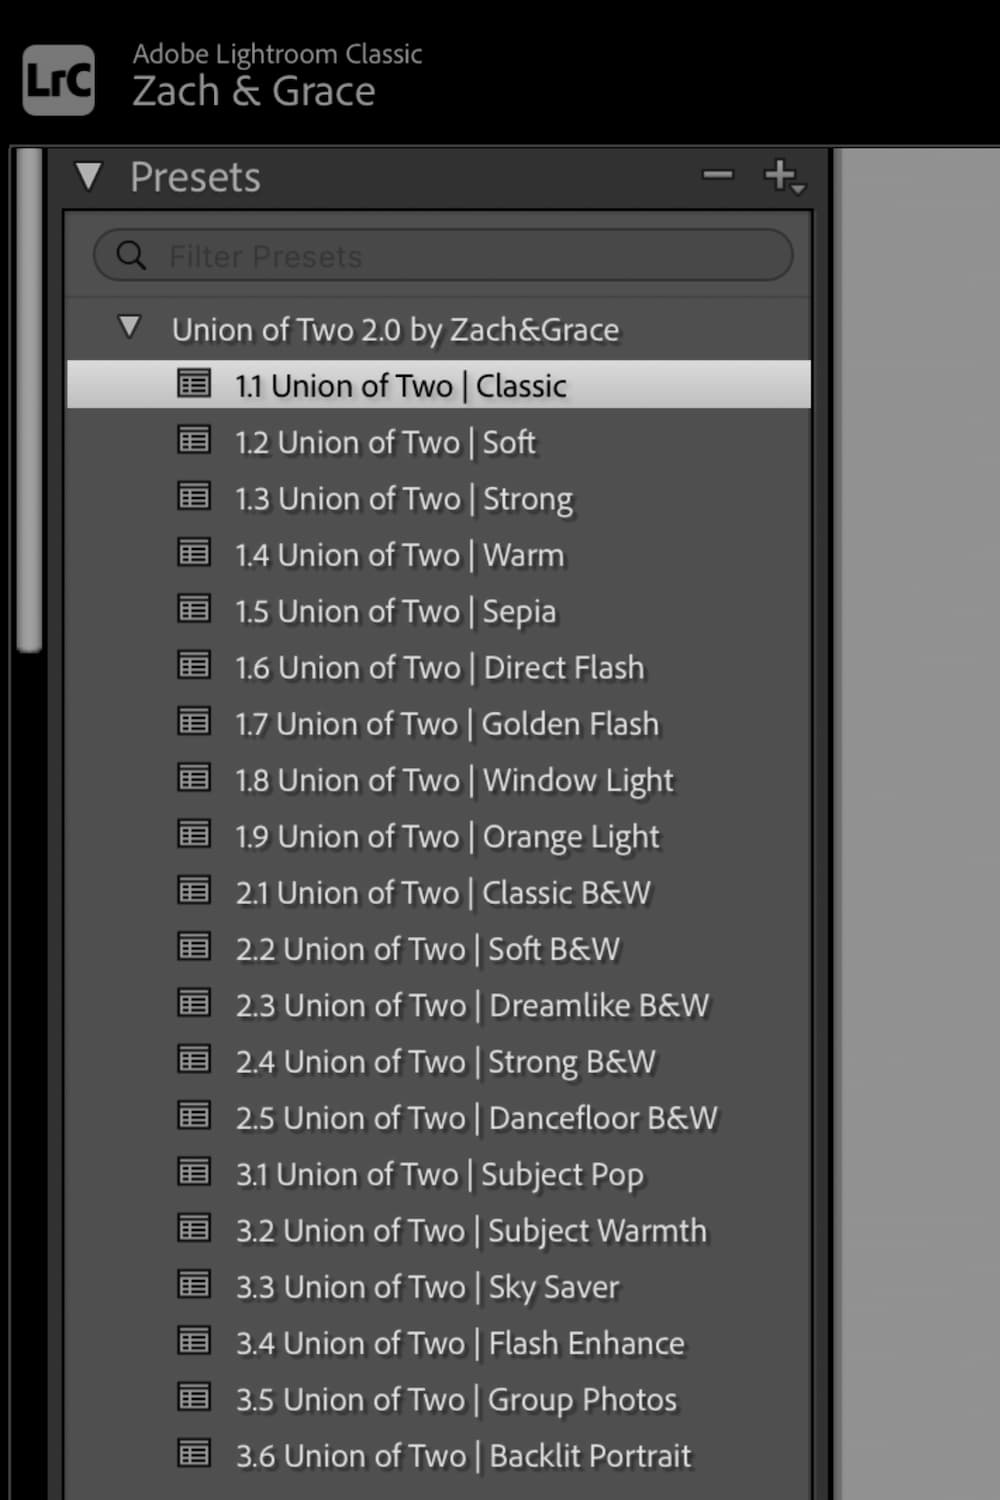Open dropdown arrow next to plus icon
The width and height of the screenshot is (1000, 1500).
(798, 188)
